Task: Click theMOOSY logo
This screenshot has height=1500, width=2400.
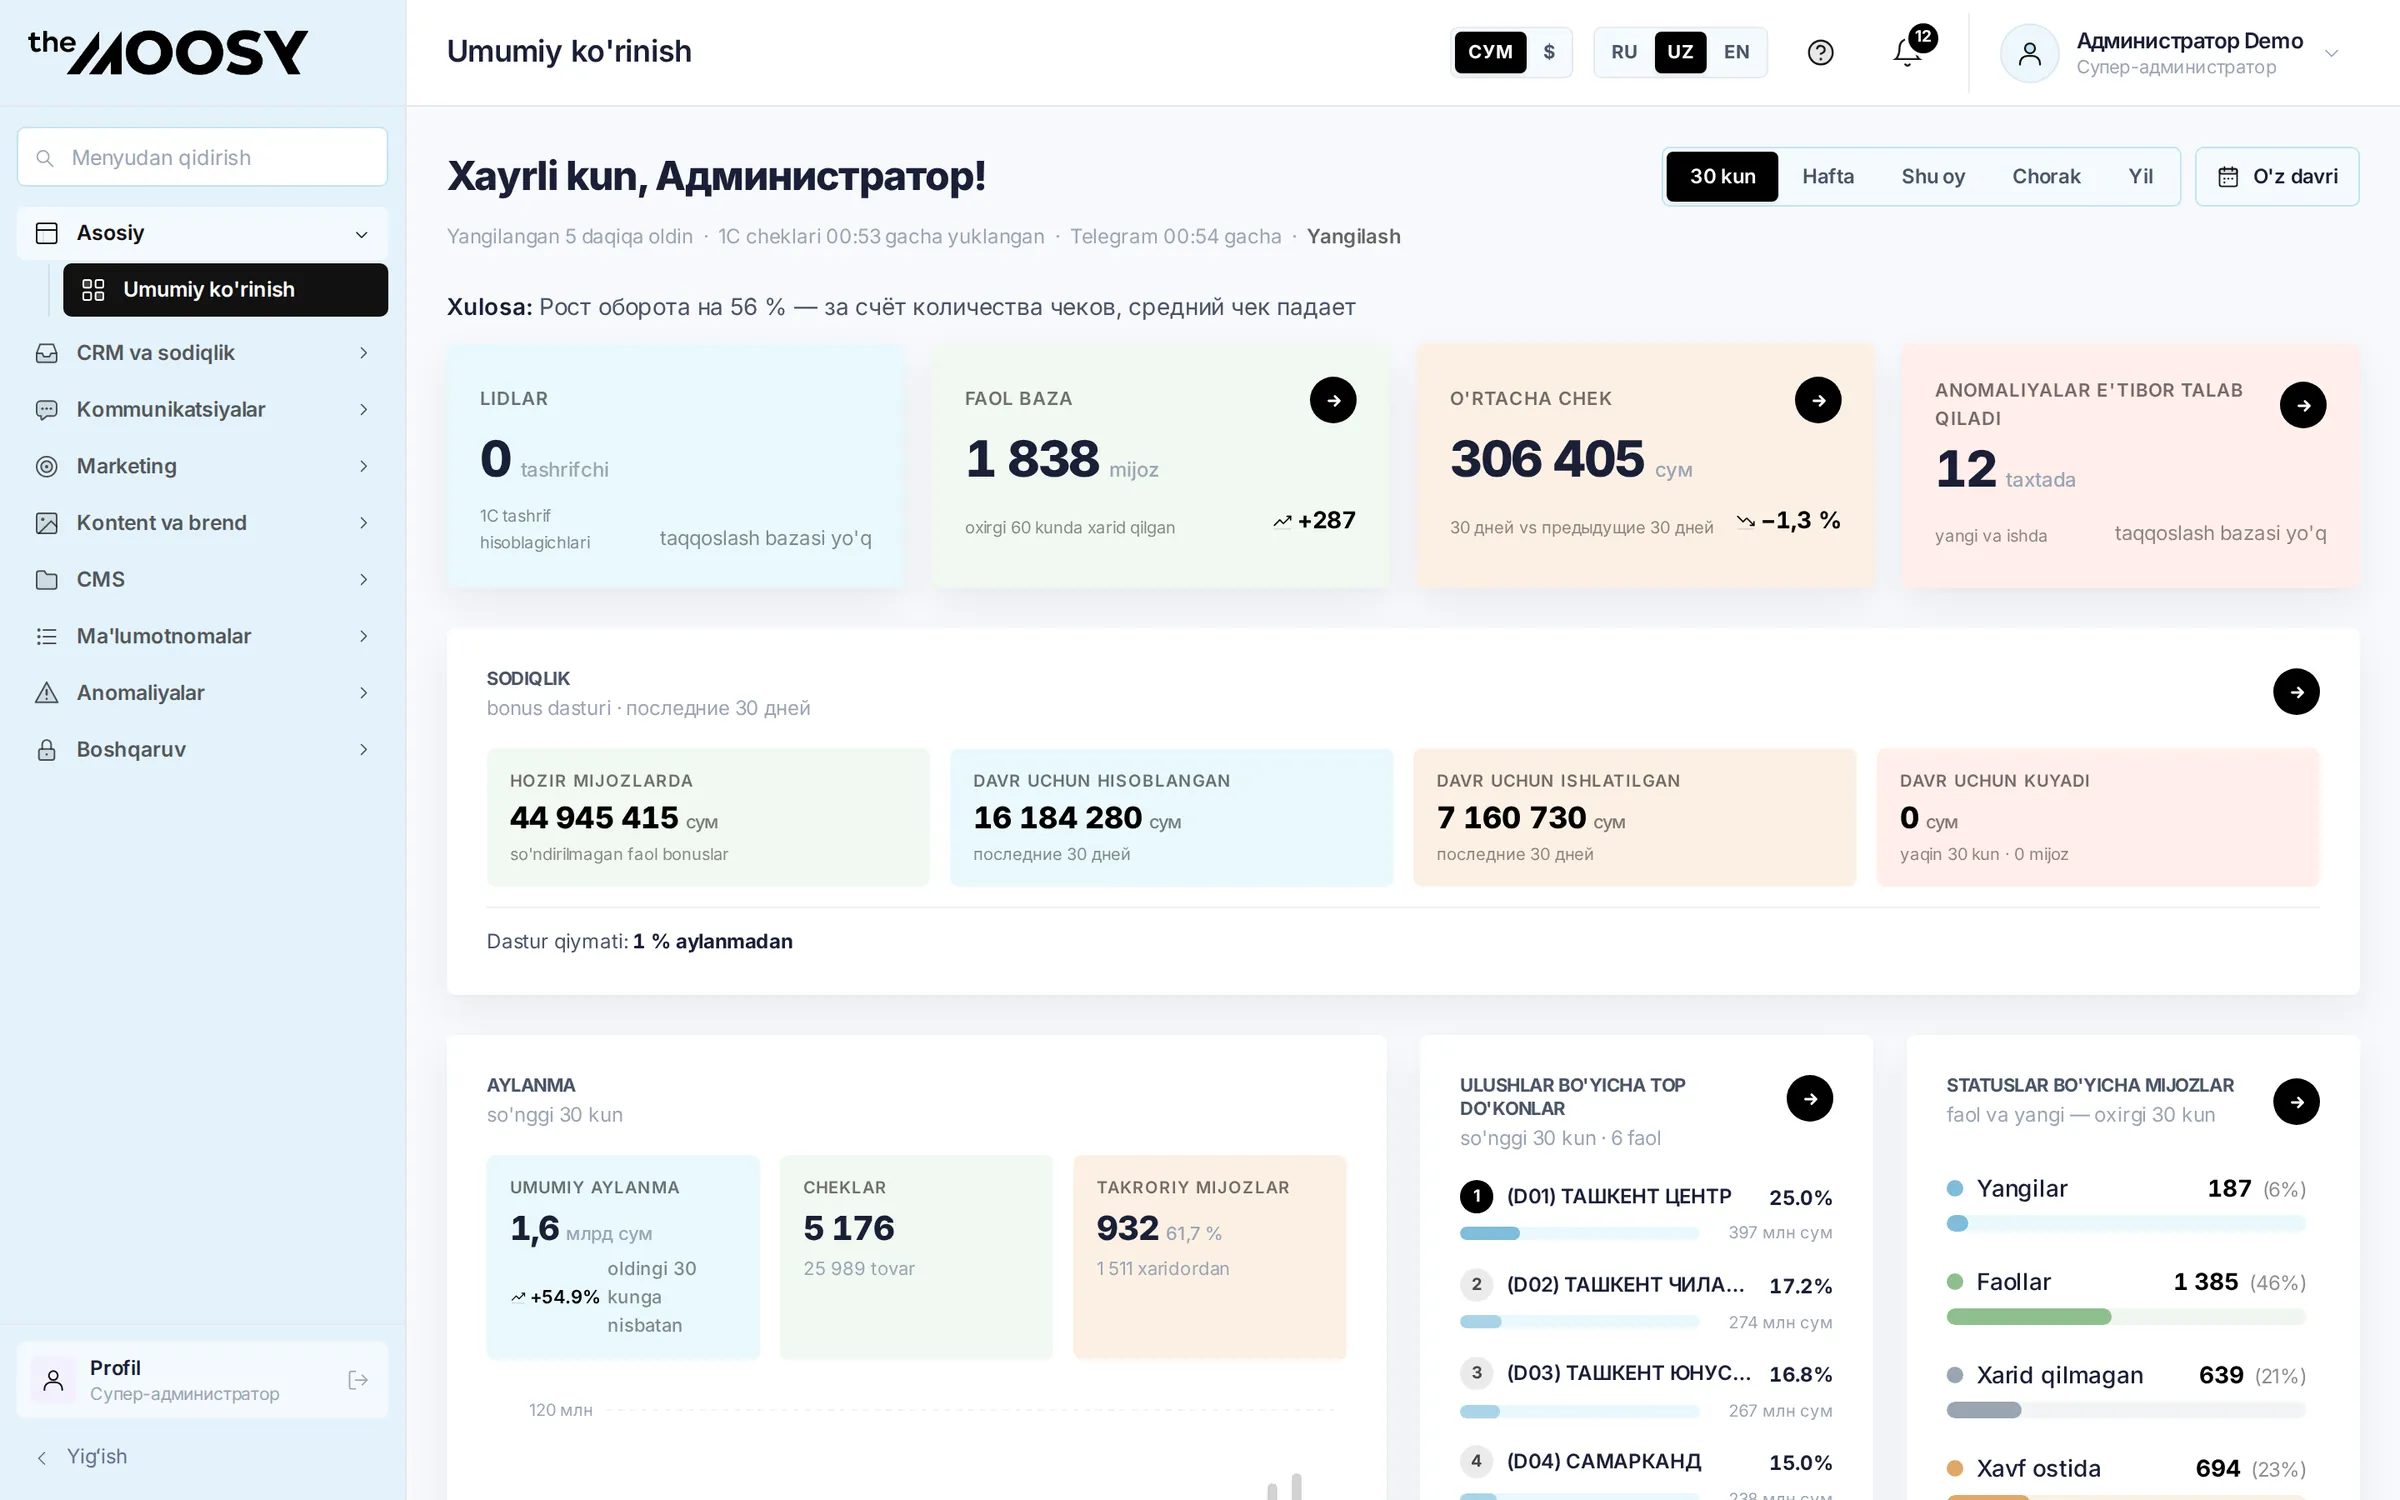Action: click(x=168, y=52)
